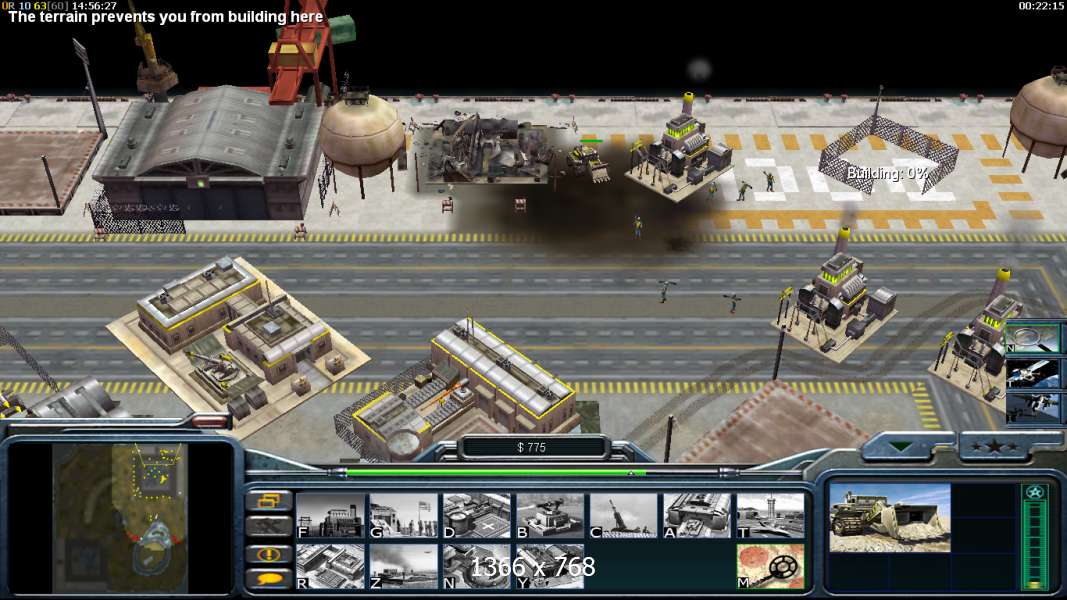Click the 'Building: 0%' label

[x=887, y=174]
